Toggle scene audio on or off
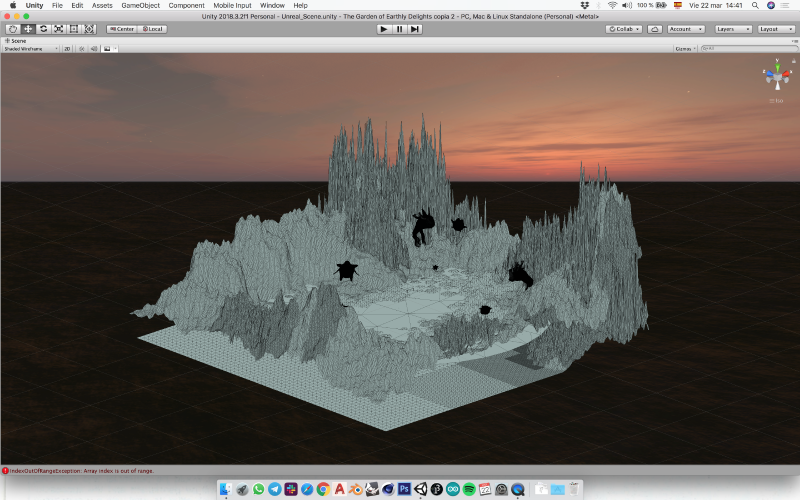This screenshot has height=500, width=800. pyautogui.click(x=92, y=48)
